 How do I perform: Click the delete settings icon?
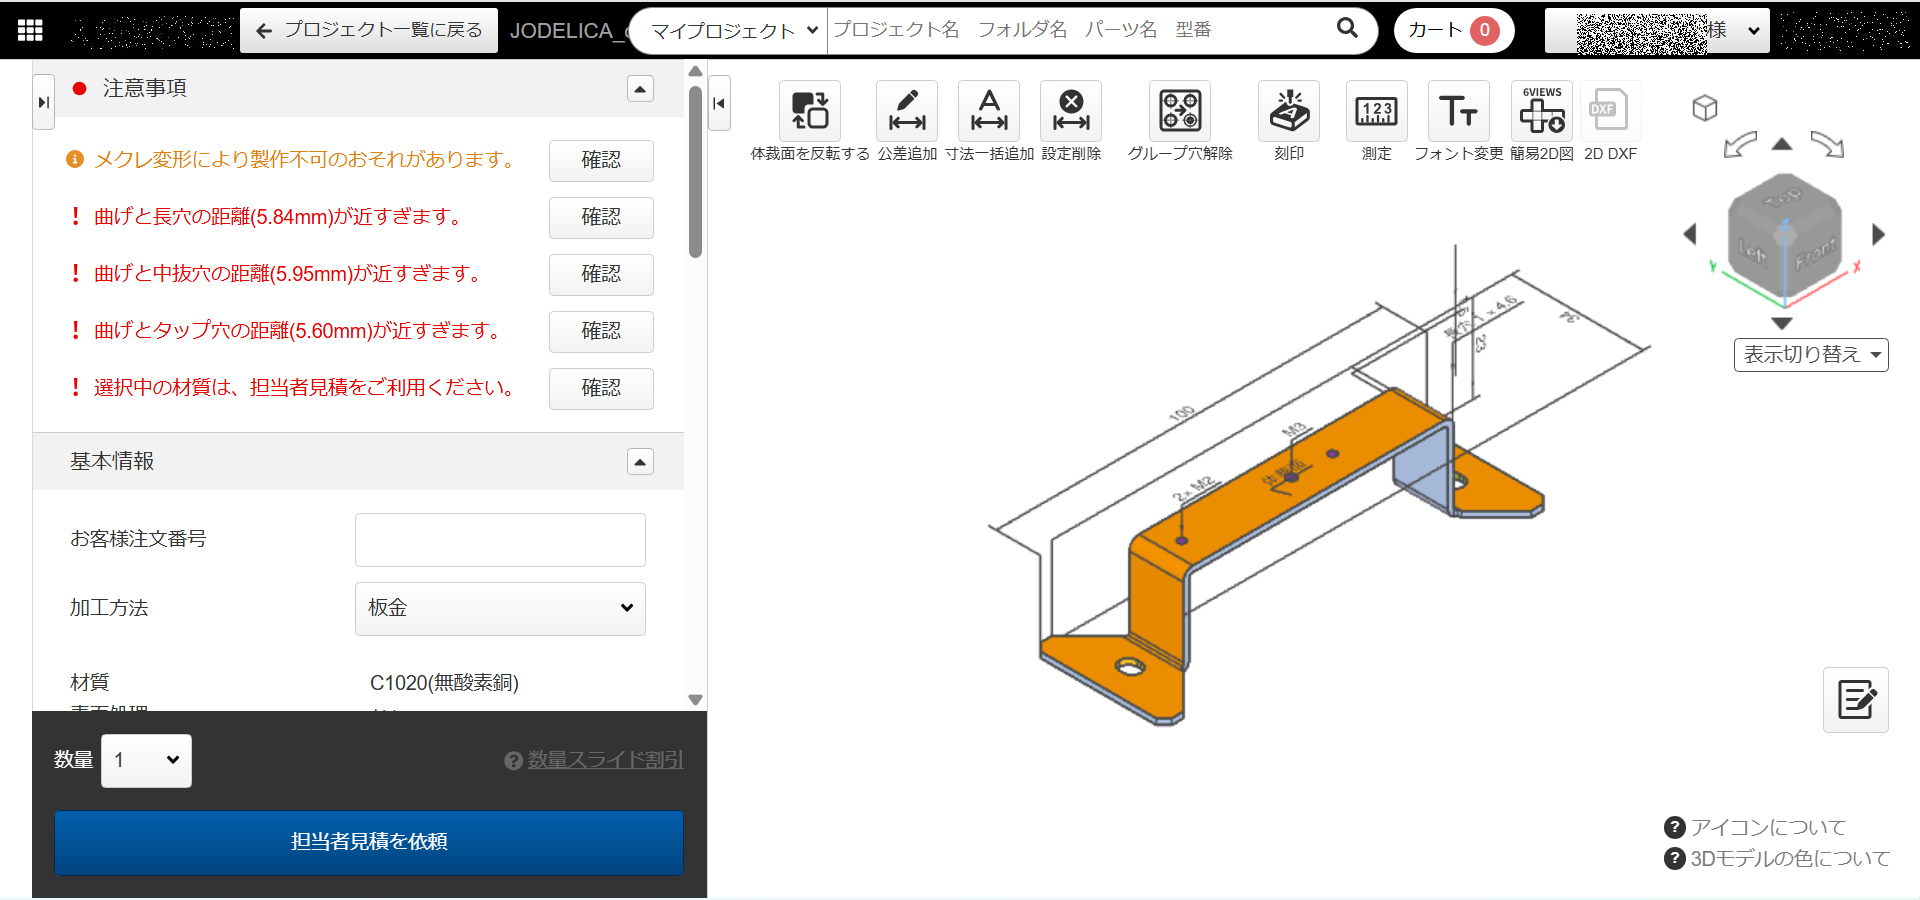(1070, 111)
